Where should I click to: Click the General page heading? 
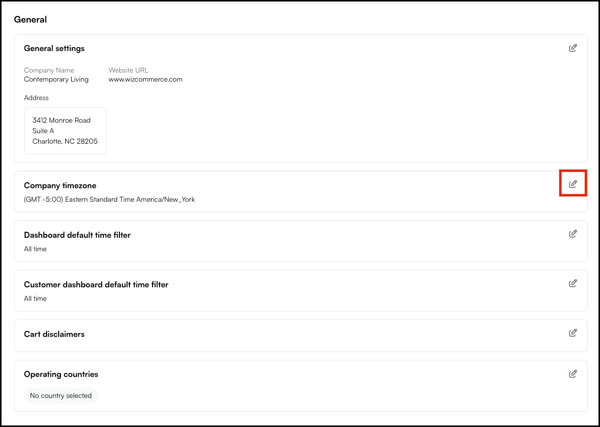pos(30,19)
